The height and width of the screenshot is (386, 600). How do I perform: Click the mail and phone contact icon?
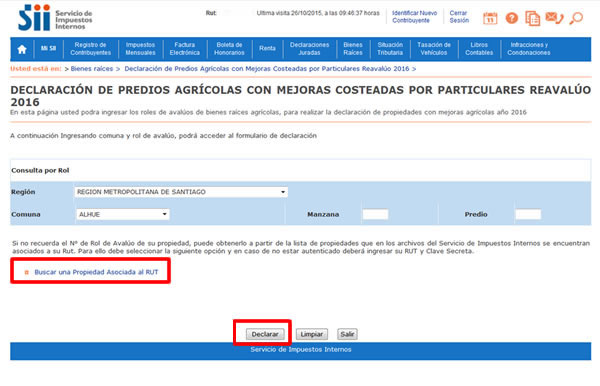tap(554, 18)
